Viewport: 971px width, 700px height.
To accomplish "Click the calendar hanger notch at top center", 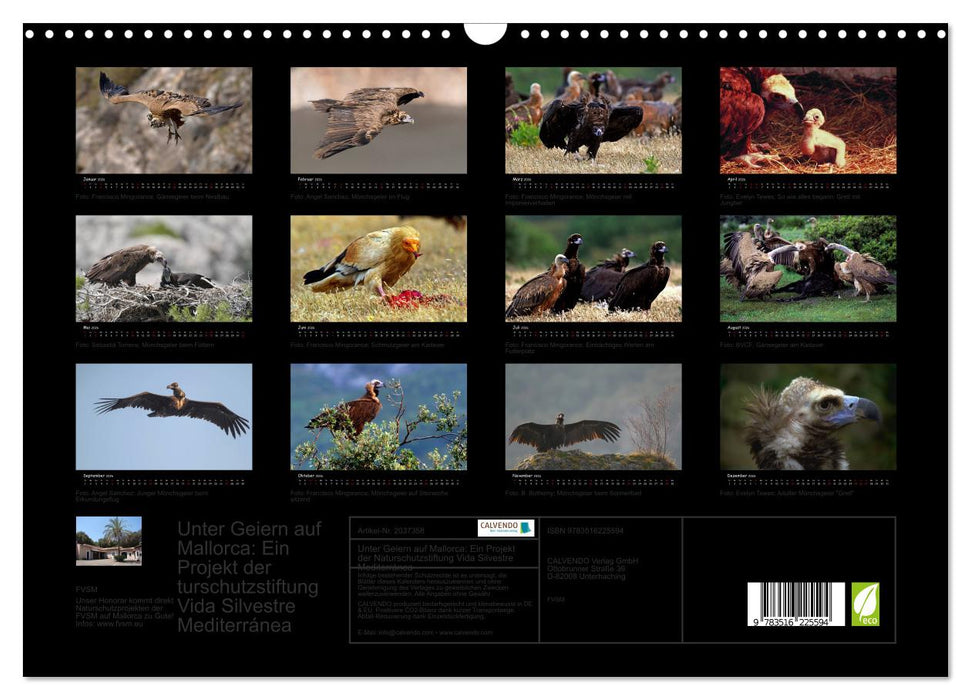I will (485, 34).
